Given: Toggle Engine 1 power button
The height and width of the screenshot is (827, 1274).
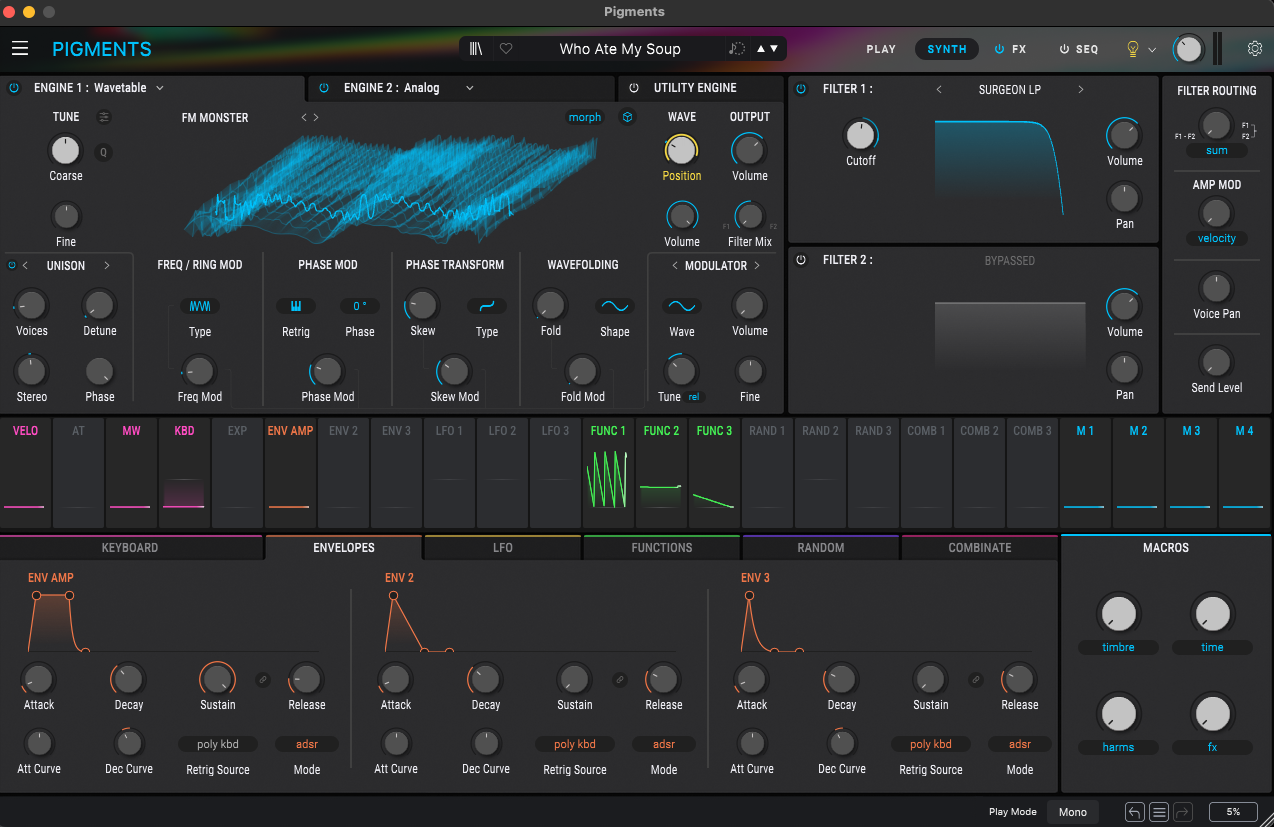Looking at the screenshot, I should tap(14, 88).
